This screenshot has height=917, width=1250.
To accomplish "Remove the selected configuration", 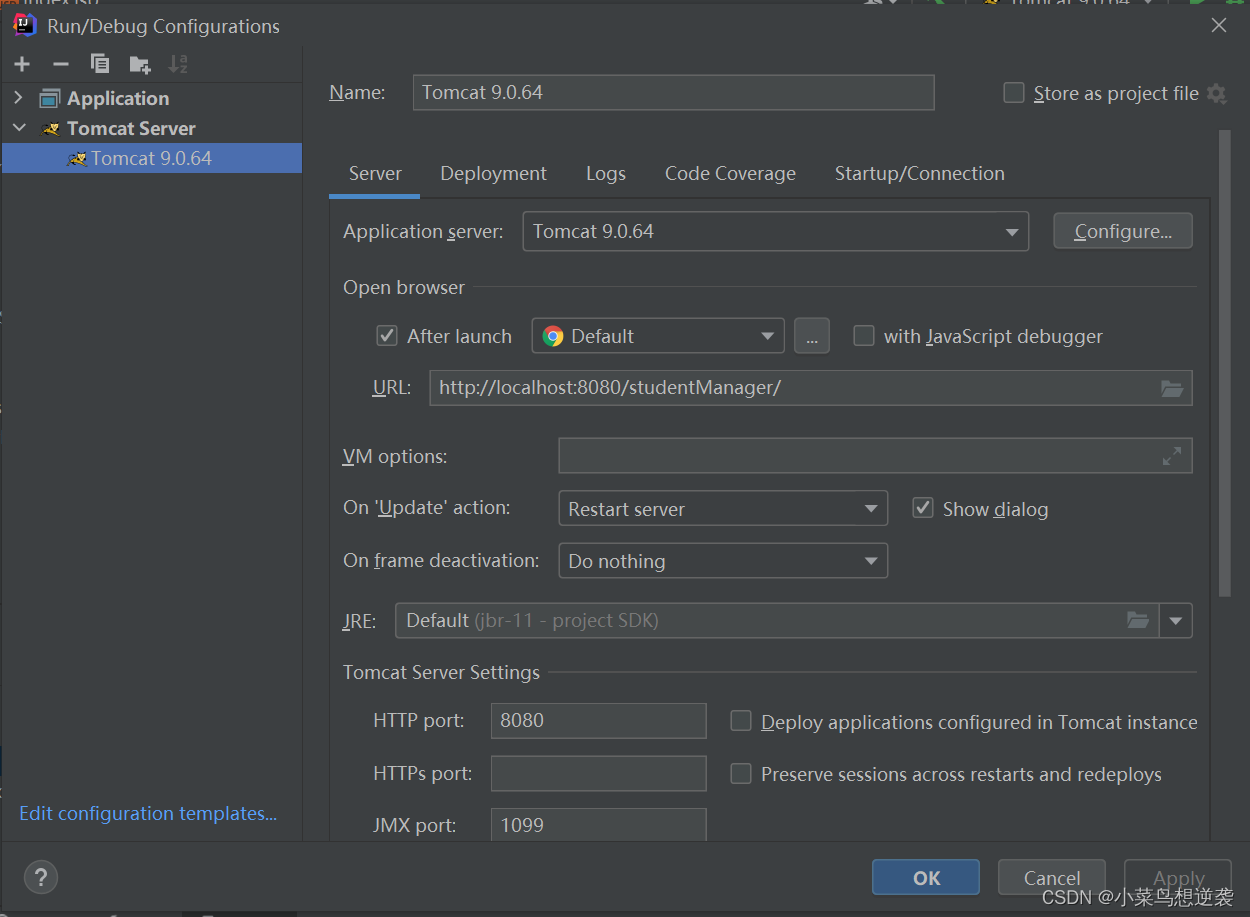I will (61, 64).
